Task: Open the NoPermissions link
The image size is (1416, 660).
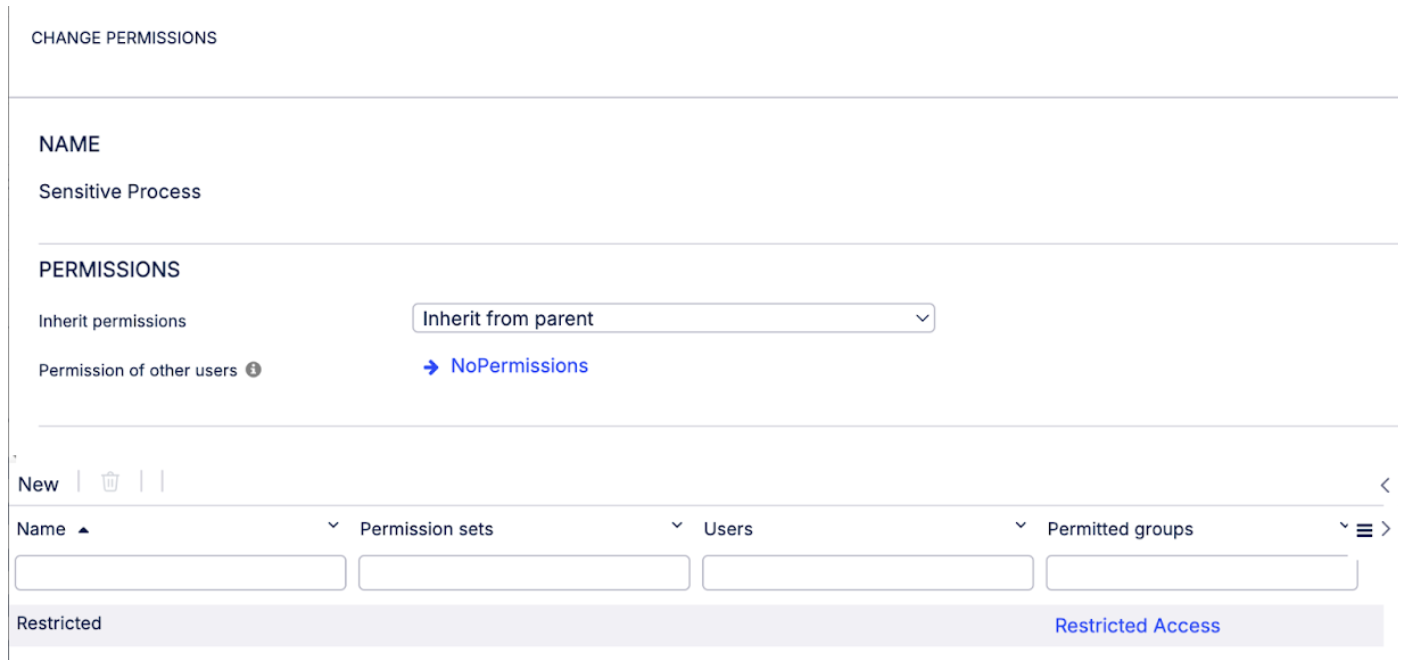Action: (519, 366)
